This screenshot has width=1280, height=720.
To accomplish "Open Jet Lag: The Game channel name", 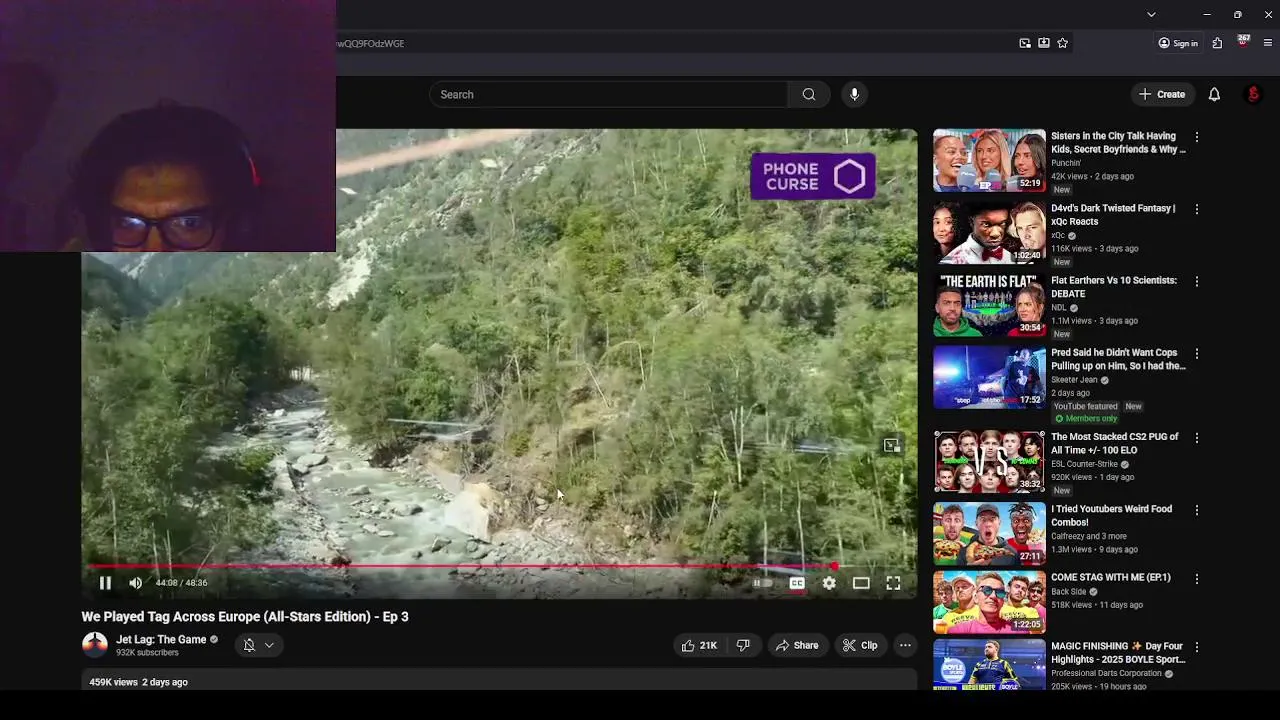I will pos(161,639).
